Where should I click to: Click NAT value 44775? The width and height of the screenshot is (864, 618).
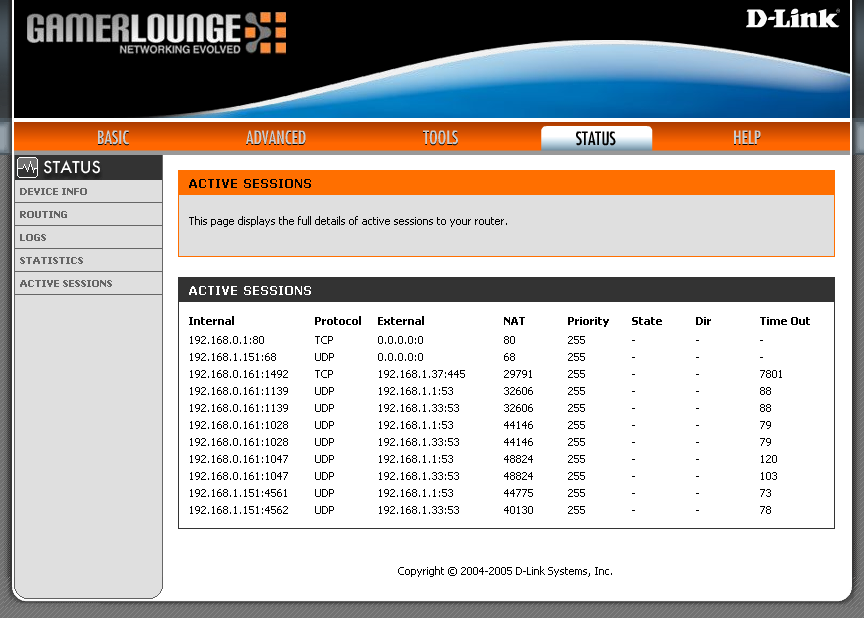tap(518, 494)
